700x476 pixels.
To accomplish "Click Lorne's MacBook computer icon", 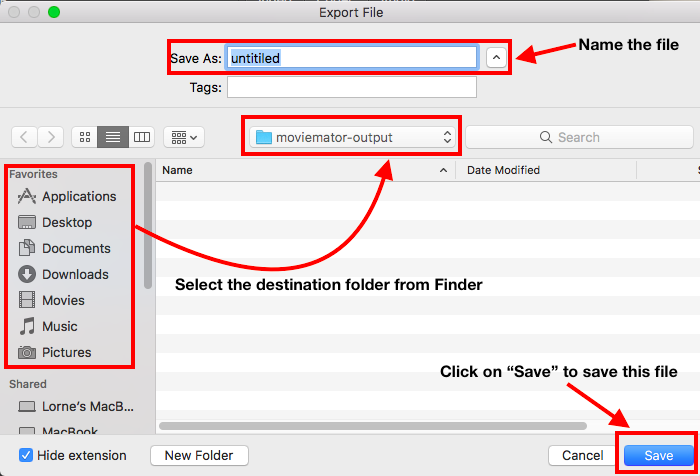I will coord(27,406).
